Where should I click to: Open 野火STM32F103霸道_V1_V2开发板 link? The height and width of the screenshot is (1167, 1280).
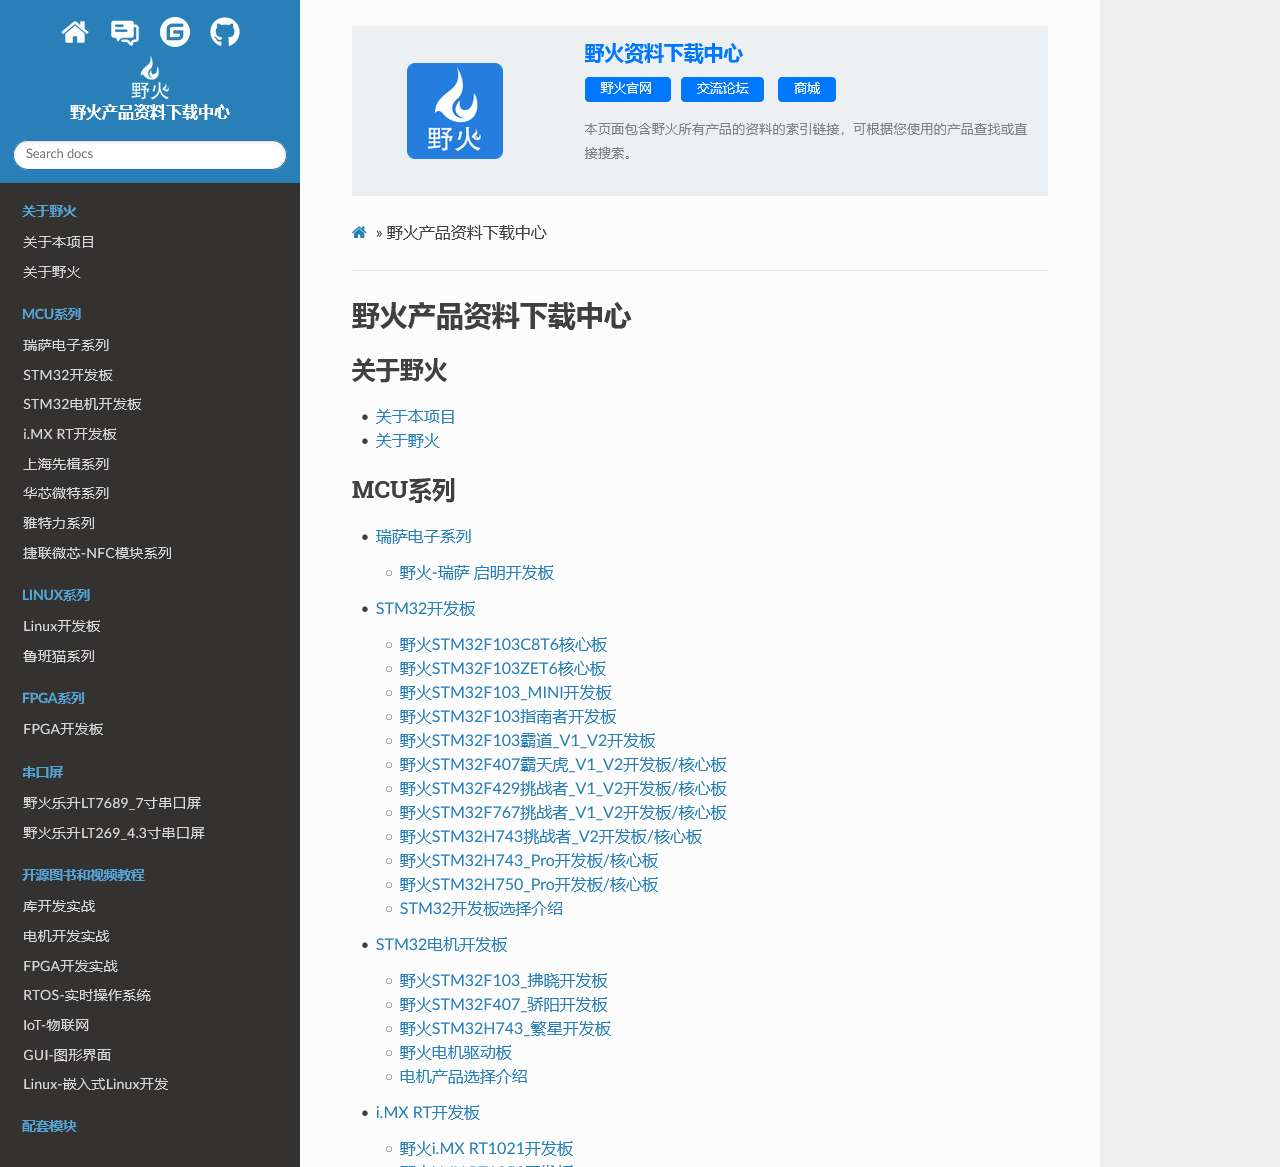pyautogui.click(x=527, y=741)
